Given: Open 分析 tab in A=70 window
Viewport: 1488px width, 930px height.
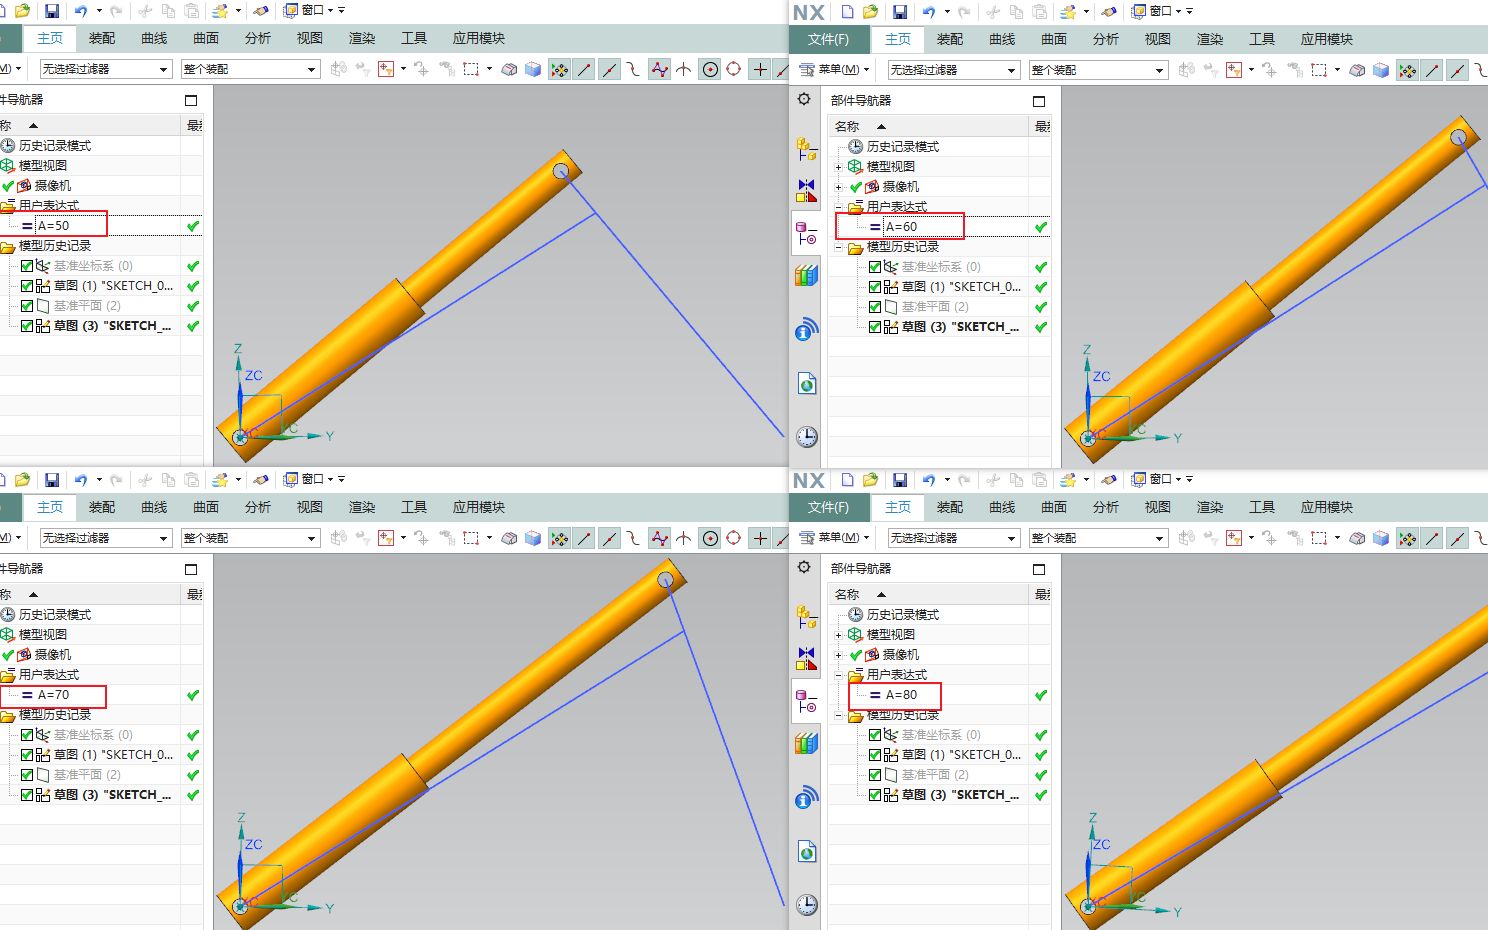Looking at the screenshot, I should pyautogui.click(x=258, y=507).
